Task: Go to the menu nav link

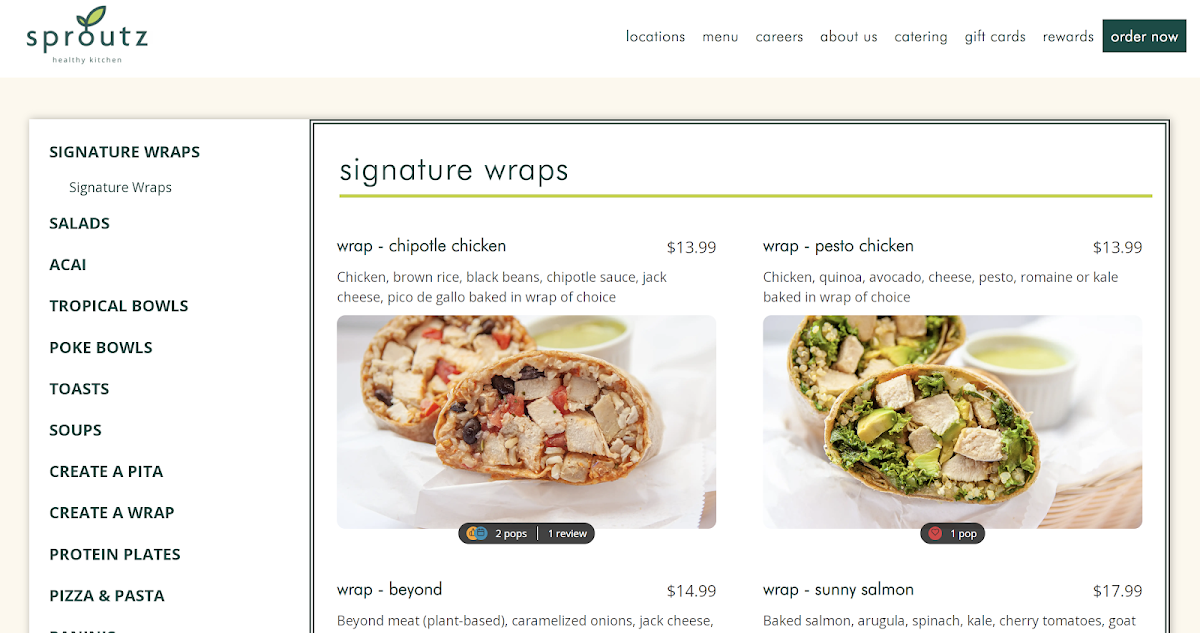Action: (x=720, y=37)
